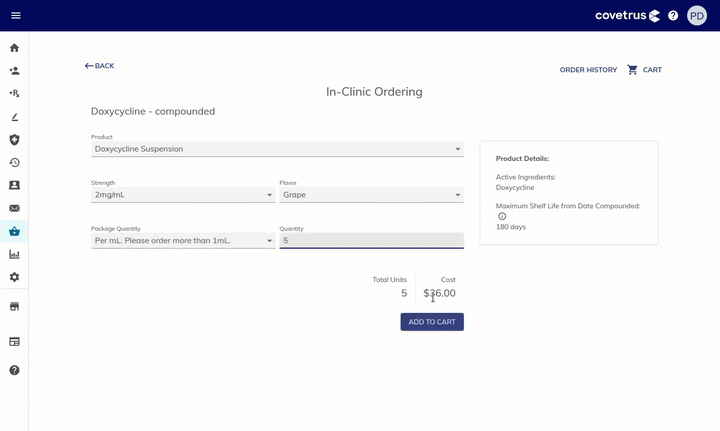Click the help icon in the top bar
Image resolution: width=720 pixels, height=431 pixels.
673,16
